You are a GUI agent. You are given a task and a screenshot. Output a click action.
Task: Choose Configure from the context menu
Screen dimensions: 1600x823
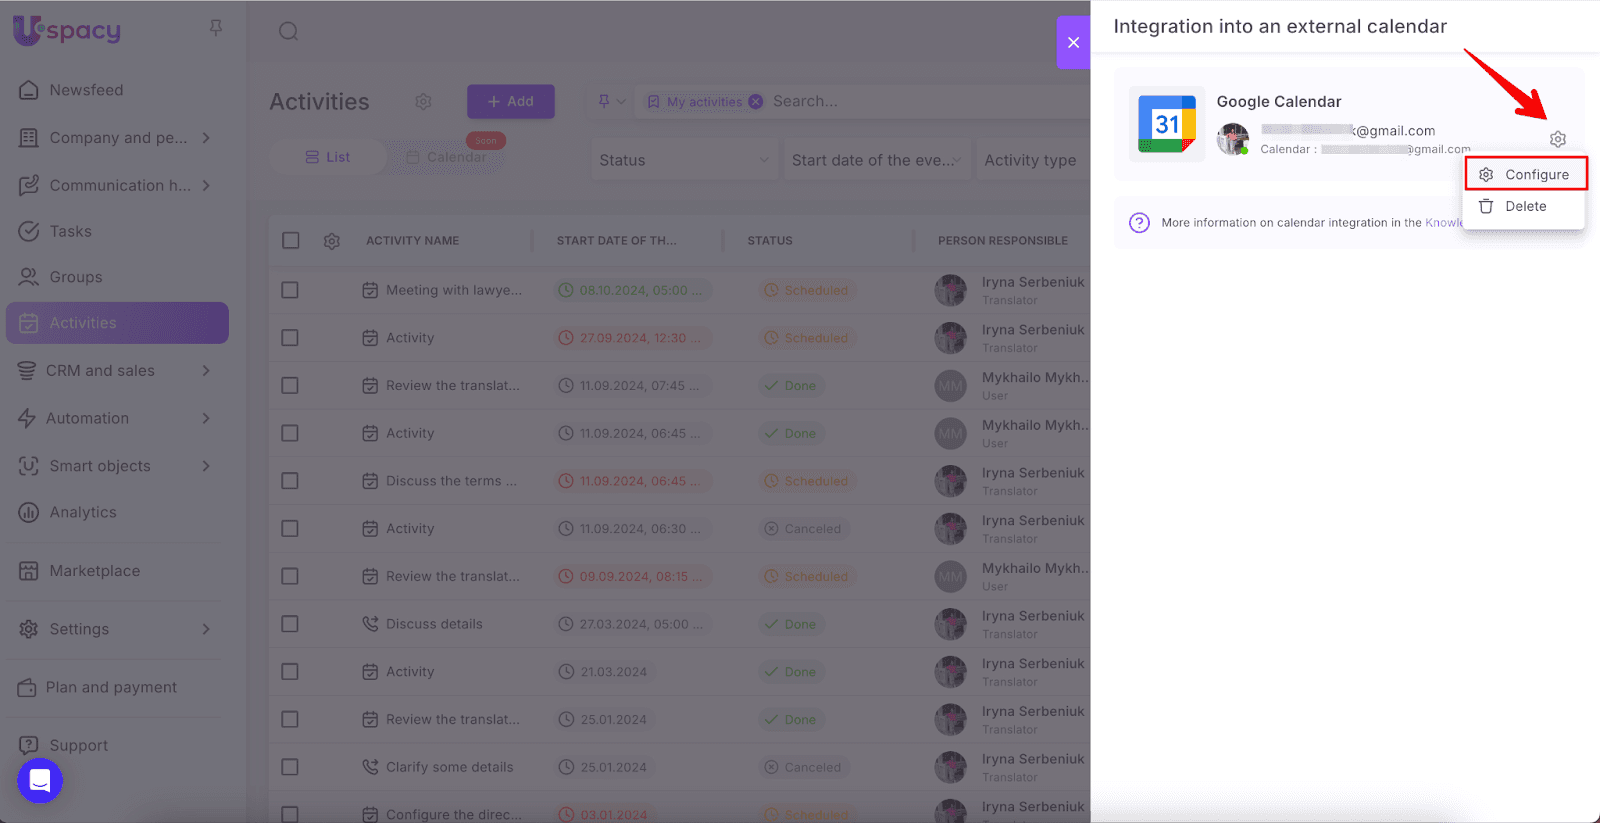click(1526, 174)
